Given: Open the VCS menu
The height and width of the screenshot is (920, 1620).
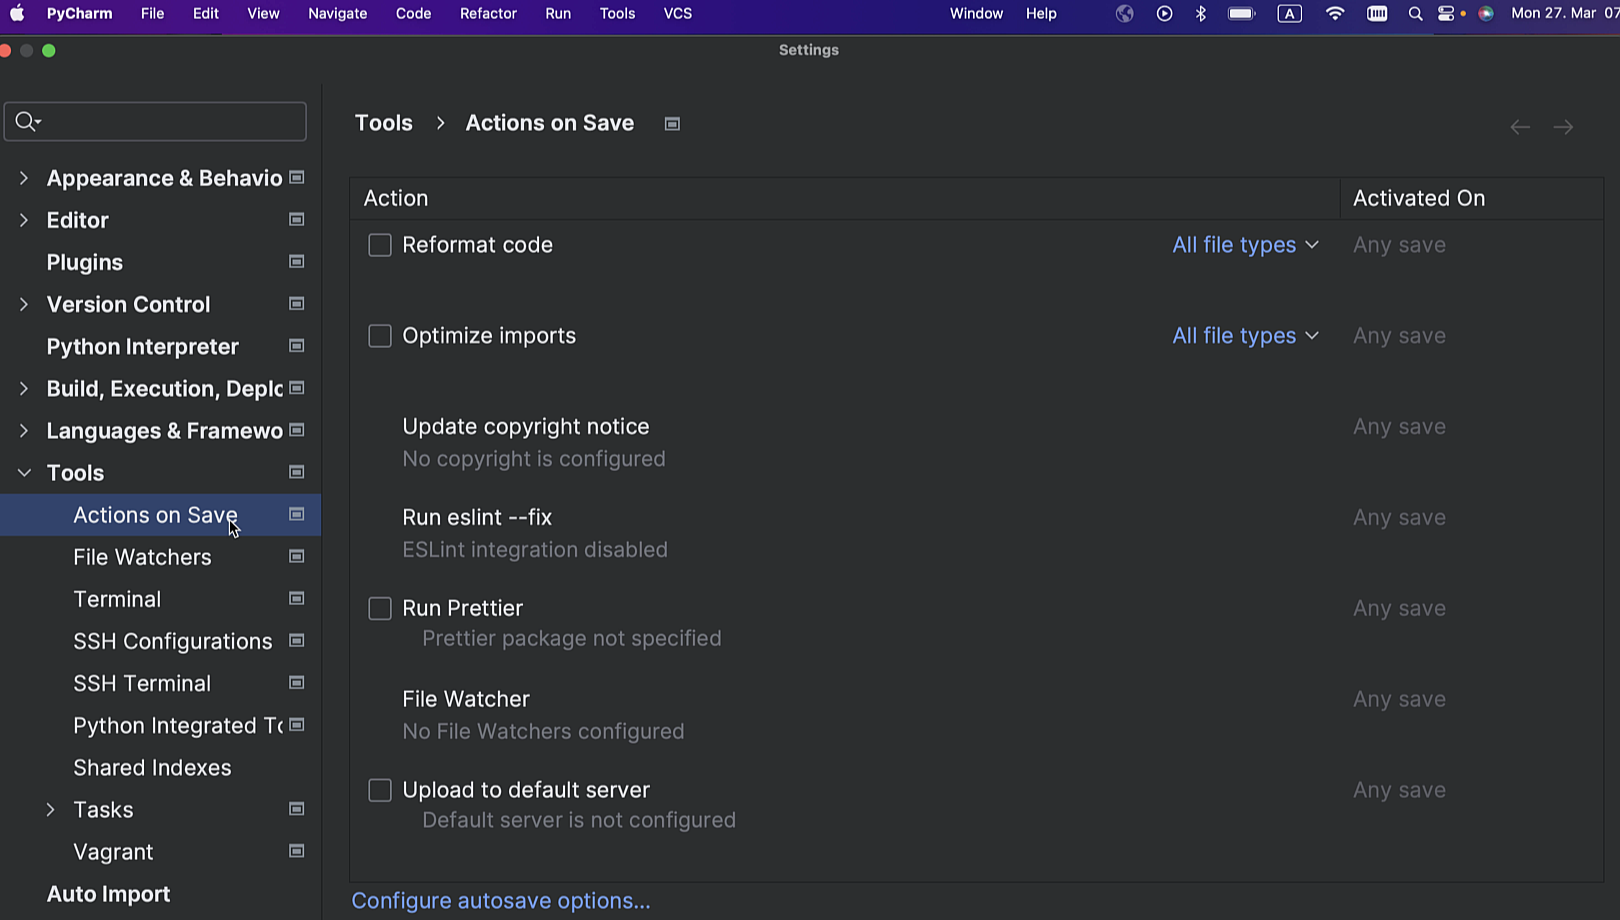Looking at the screenshot, I should click(677, 13).
